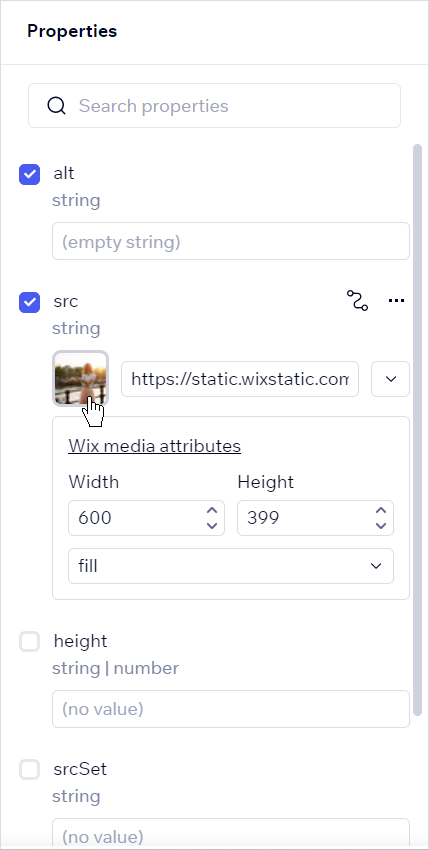Increase the Height value with up arrow

(x=381, y=511)
